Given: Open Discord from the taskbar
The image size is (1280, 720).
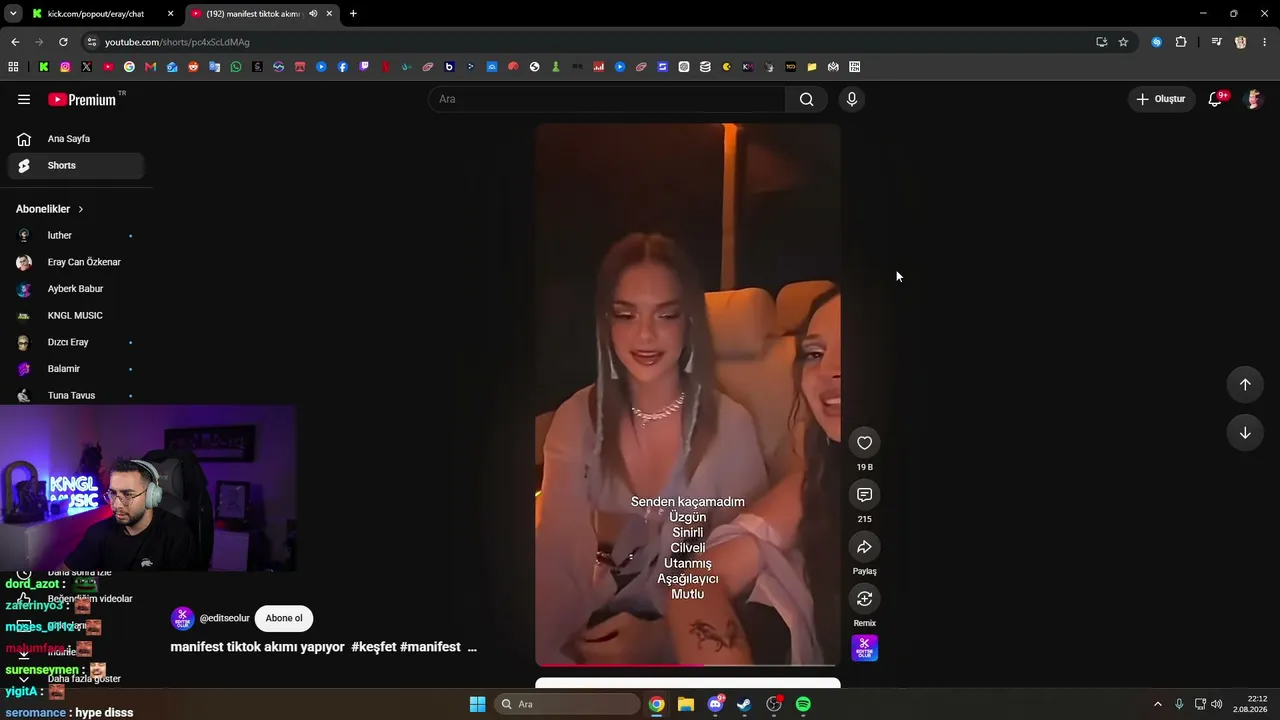Looking at the screenshot, I should click(715, 704).
